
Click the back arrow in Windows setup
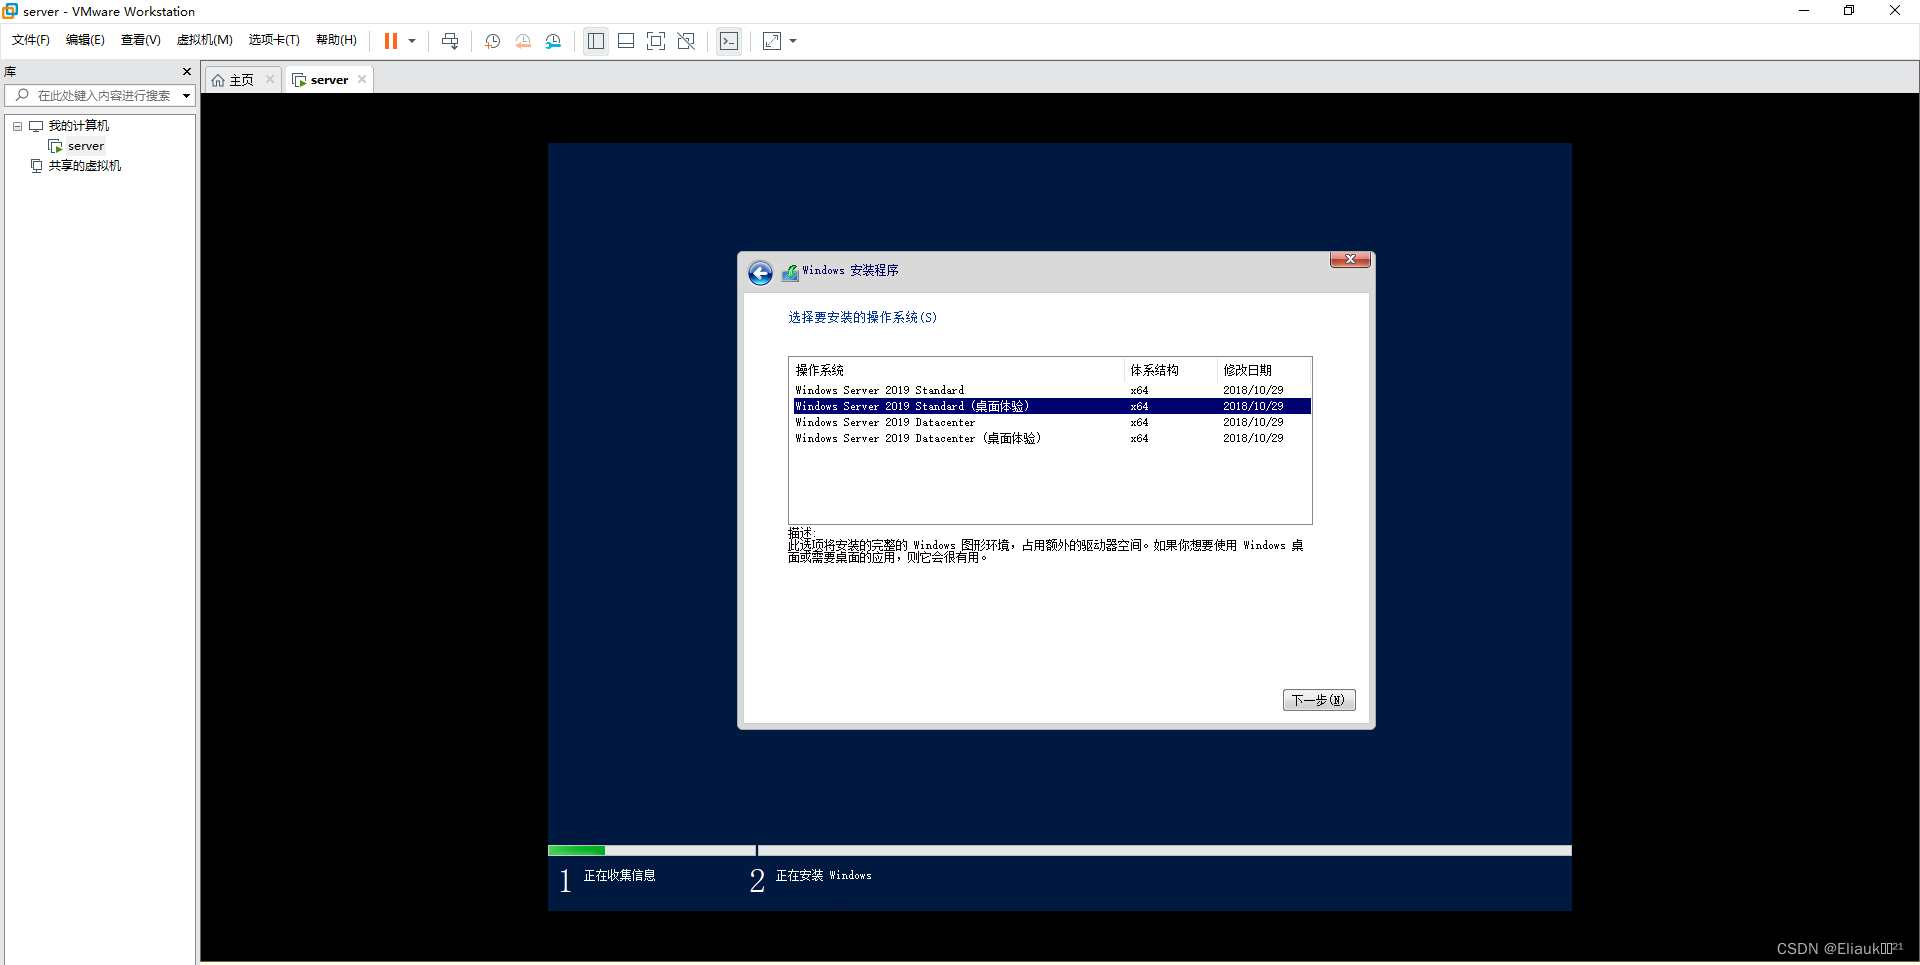[x=760, y=273]
